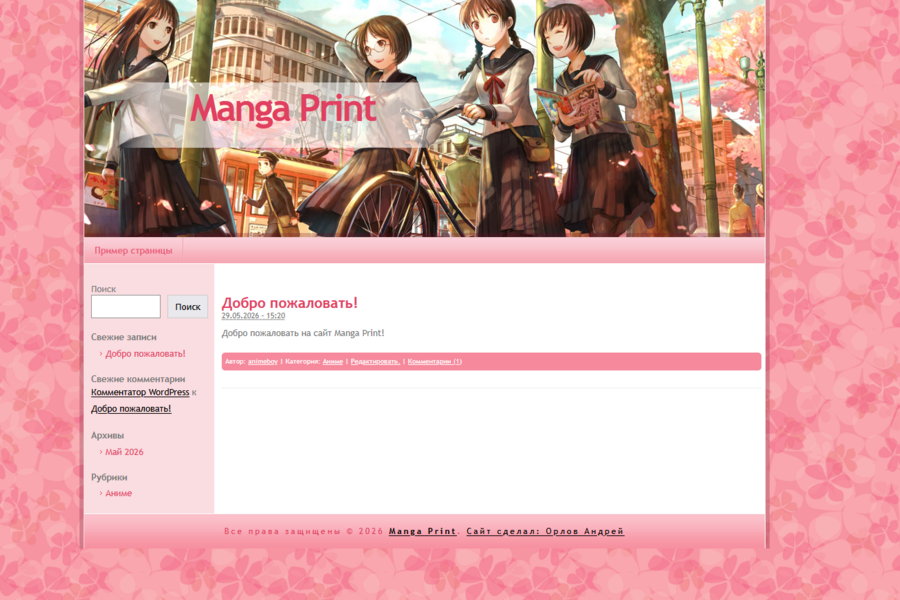Focus the Поиск search text field
This screenshot has height=600, width=900.
pos(126,307)
